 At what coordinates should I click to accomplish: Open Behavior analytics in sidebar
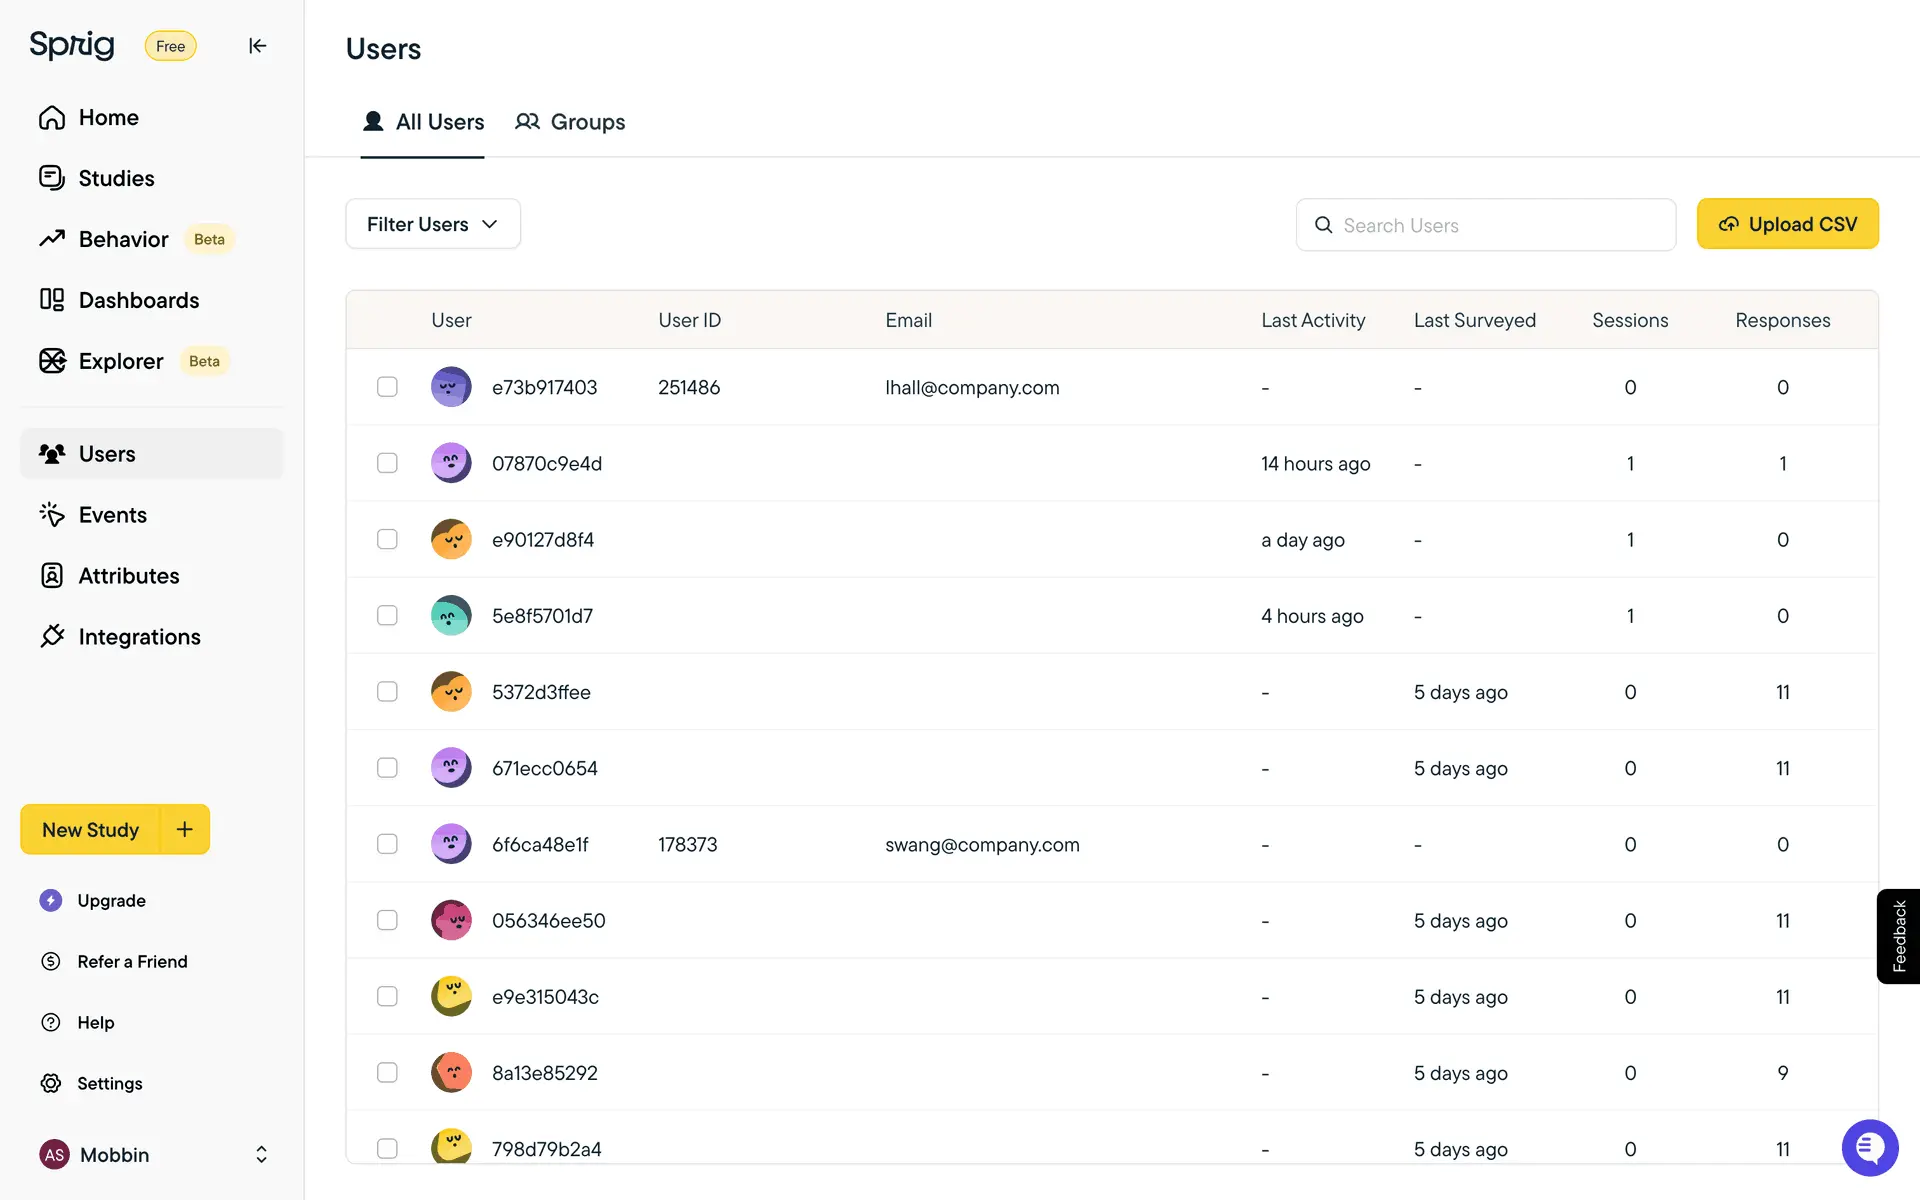[123, 239]
